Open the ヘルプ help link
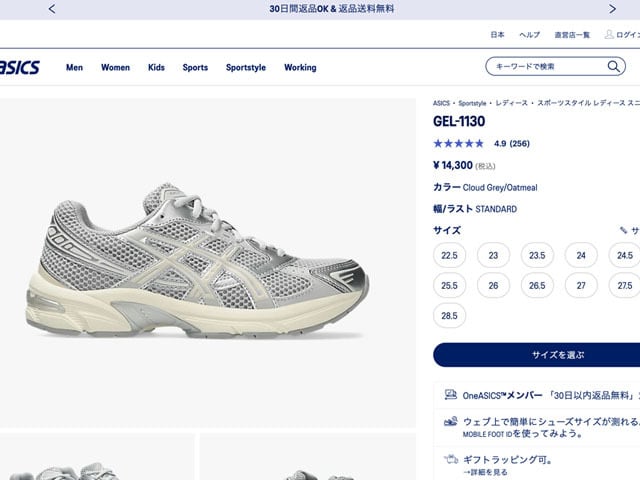 click(529, 35)
